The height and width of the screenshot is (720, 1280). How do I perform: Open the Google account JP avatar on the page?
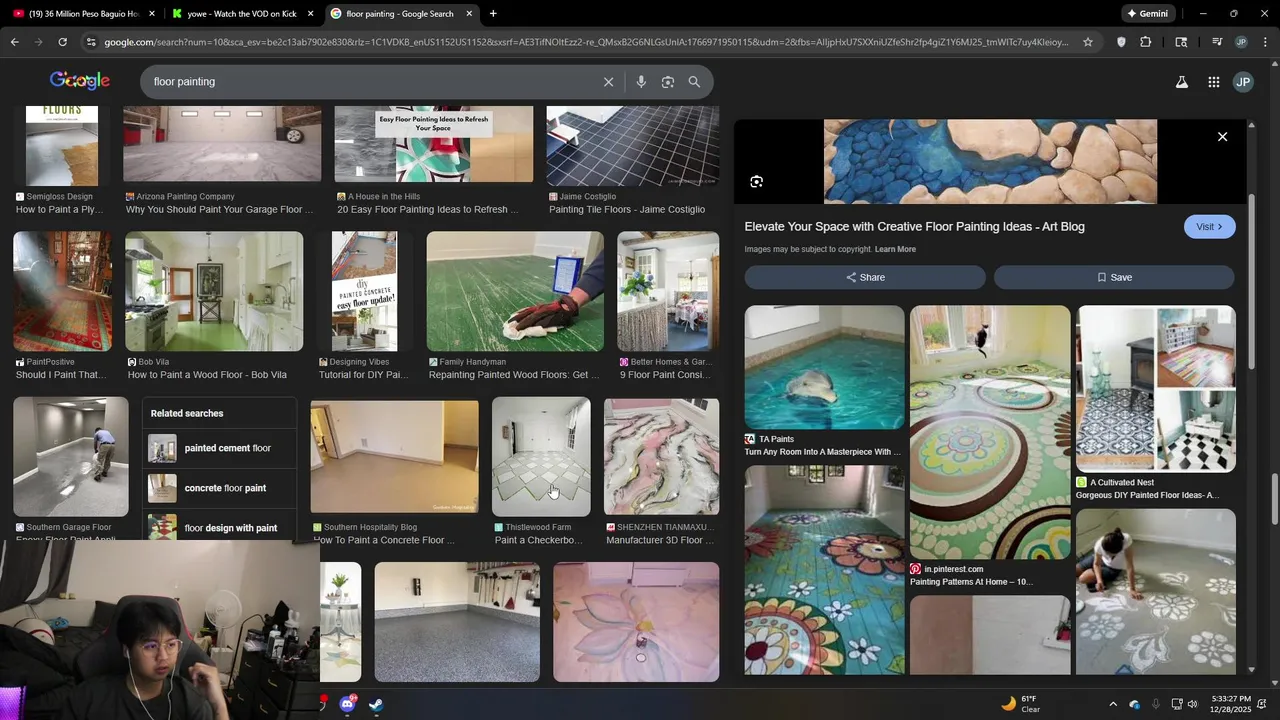[x=1243, y=82]
